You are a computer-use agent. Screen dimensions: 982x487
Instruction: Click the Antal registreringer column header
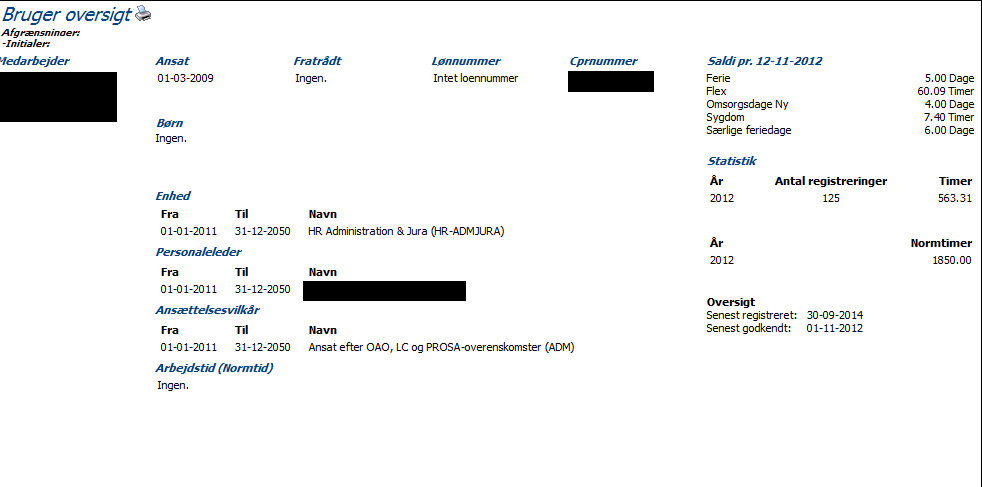[x=830, y=181]
